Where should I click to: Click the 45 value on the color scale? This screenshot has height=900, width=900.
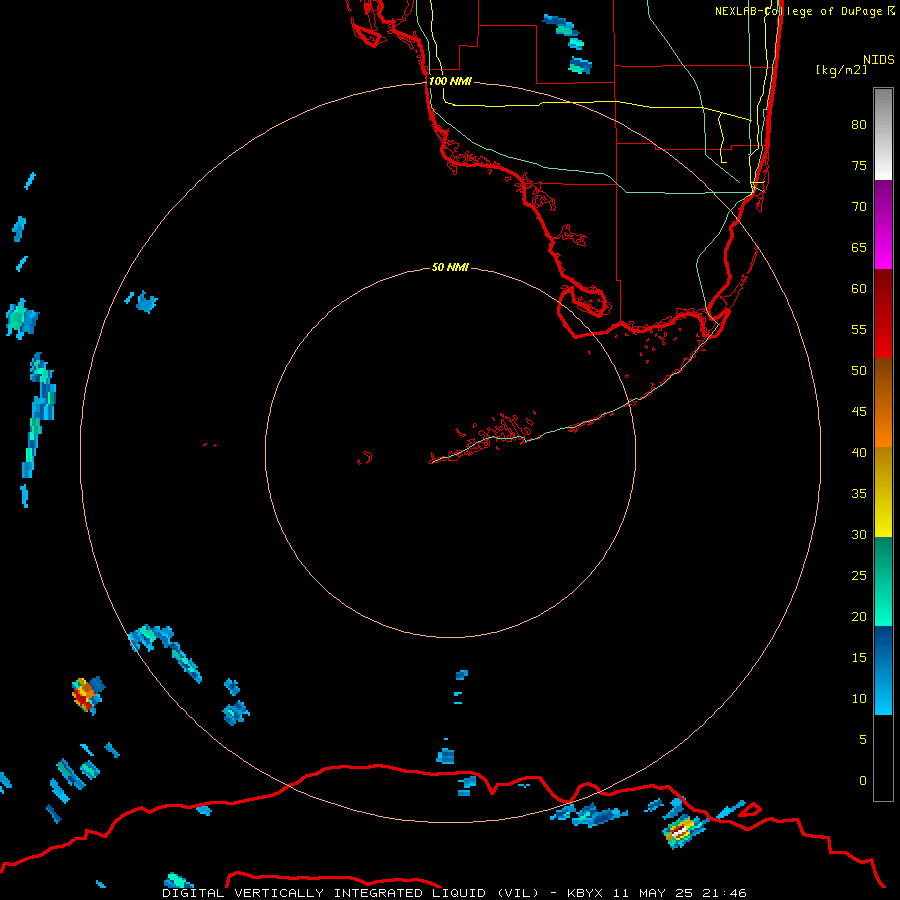tap(859, 412)
